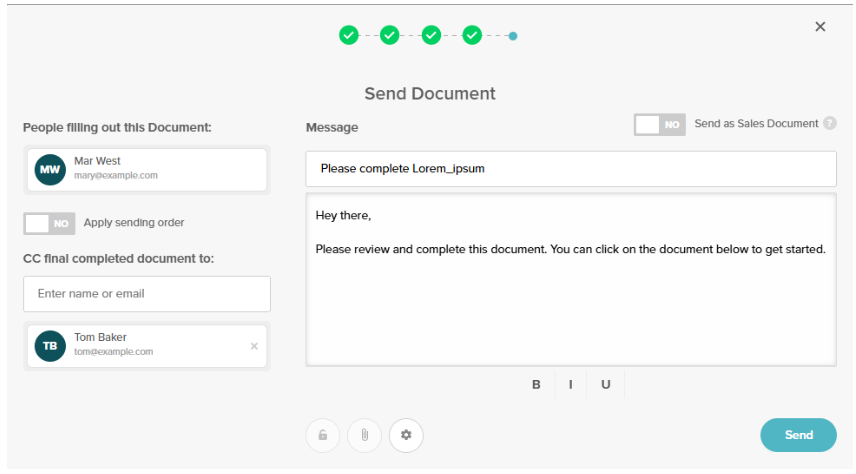Click the fourth completed step checkmark

tap(472, 35)
